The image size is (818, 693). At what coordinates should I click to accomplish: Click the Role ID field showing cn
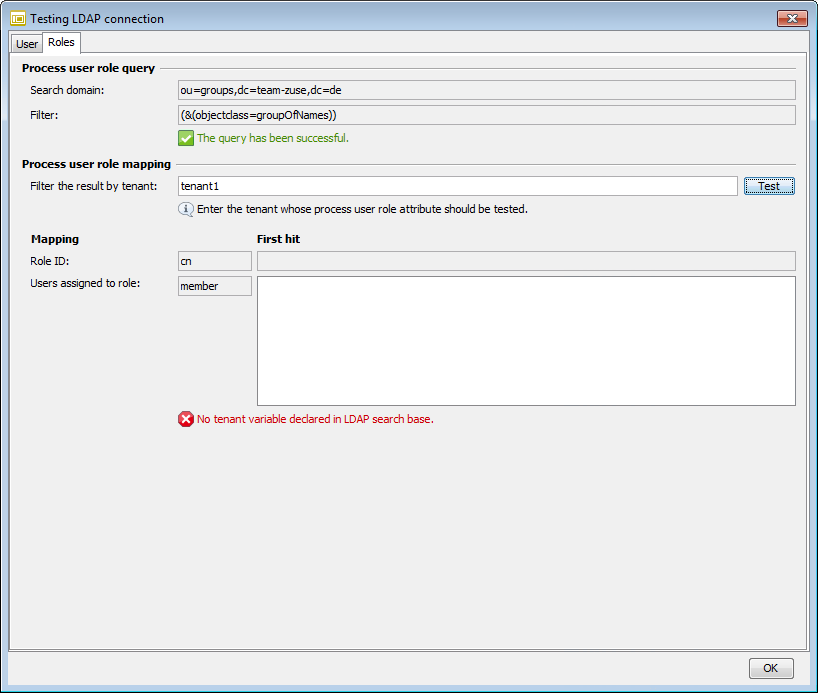click(214, 261)
